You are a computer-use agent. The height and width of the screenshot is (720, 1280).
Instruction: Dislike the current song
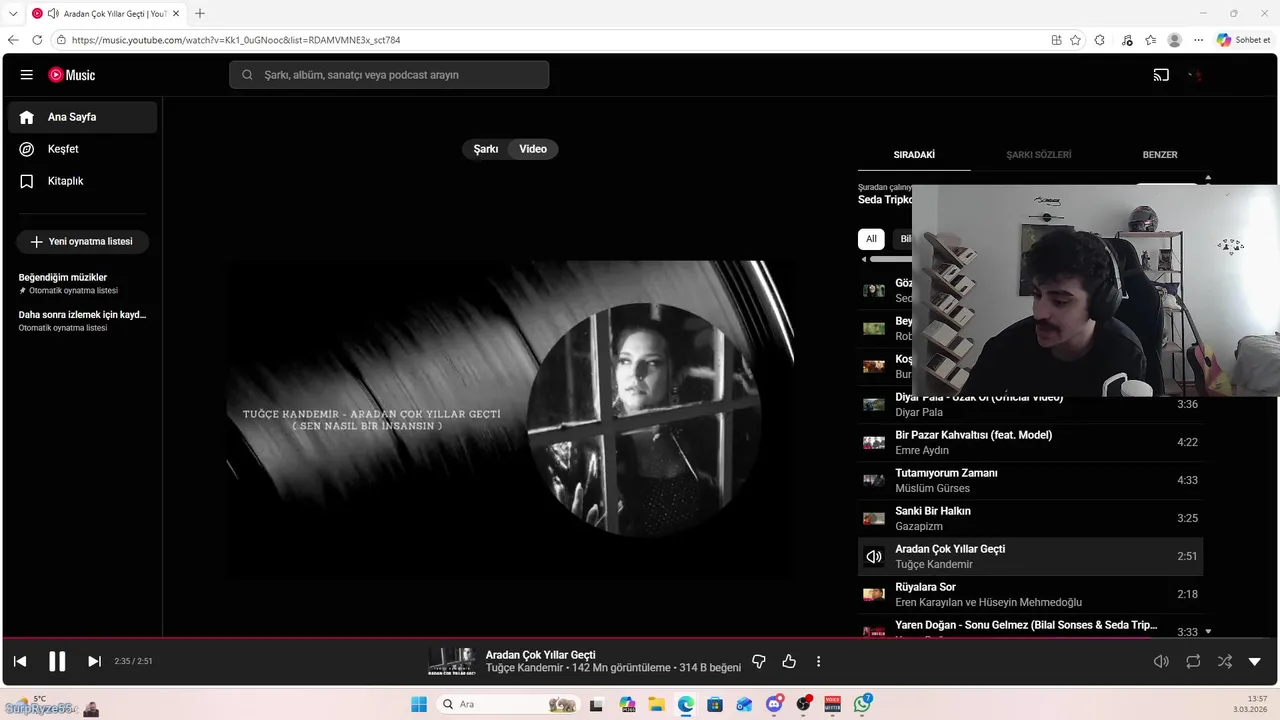[758, 661]
